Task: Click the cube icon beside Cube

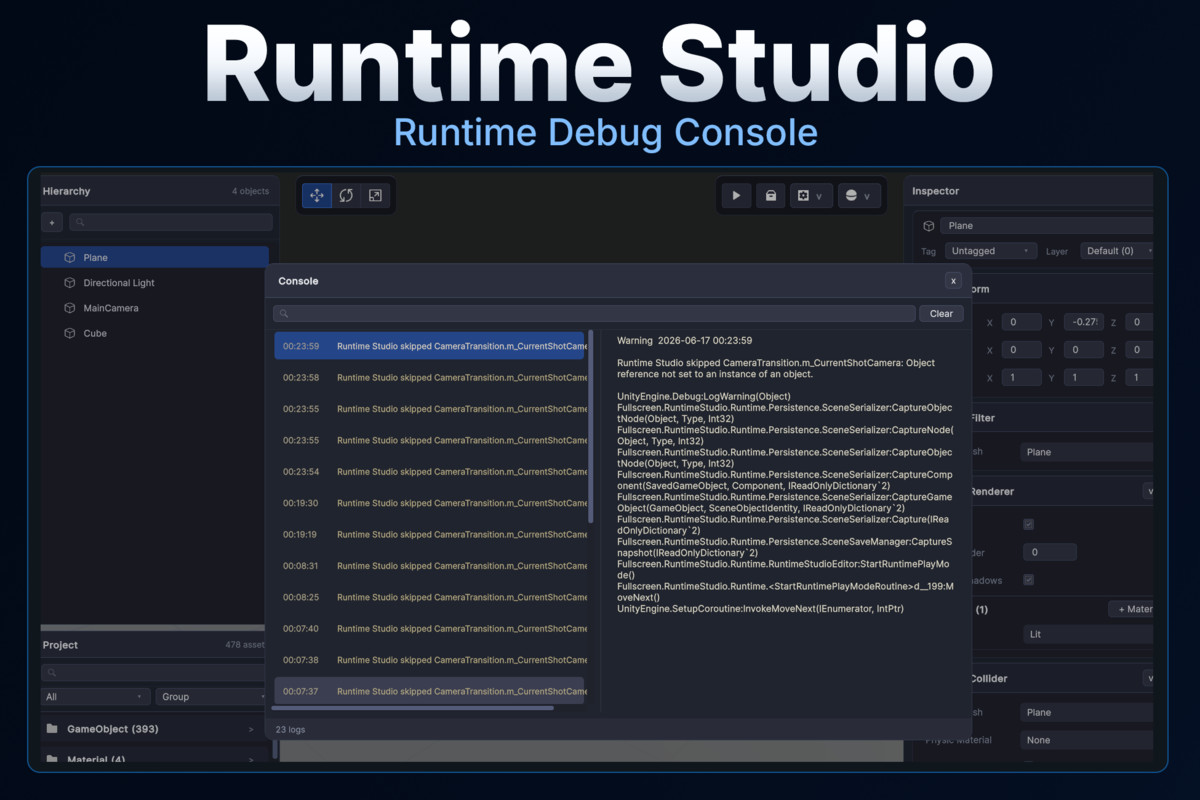Action: pos(70,333)
